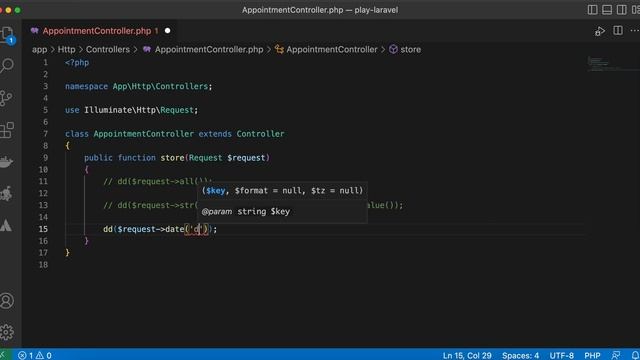
Task: Toggle secondary sidebar layout icon in title bar
Action: tap(622, 10)
